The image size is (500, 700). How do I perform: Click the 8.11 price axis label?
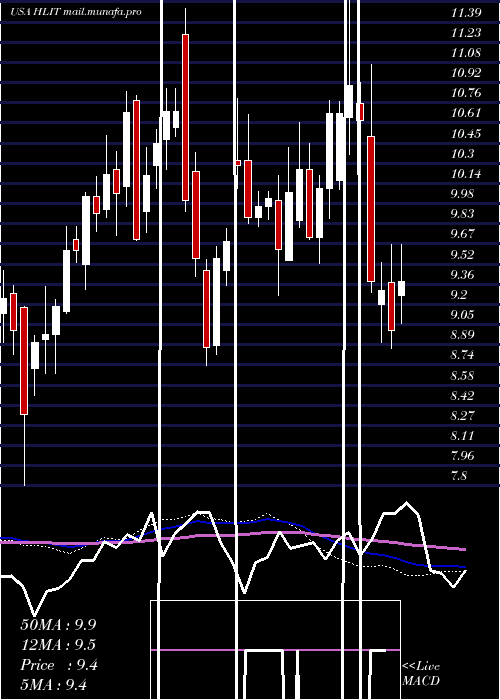462,436
